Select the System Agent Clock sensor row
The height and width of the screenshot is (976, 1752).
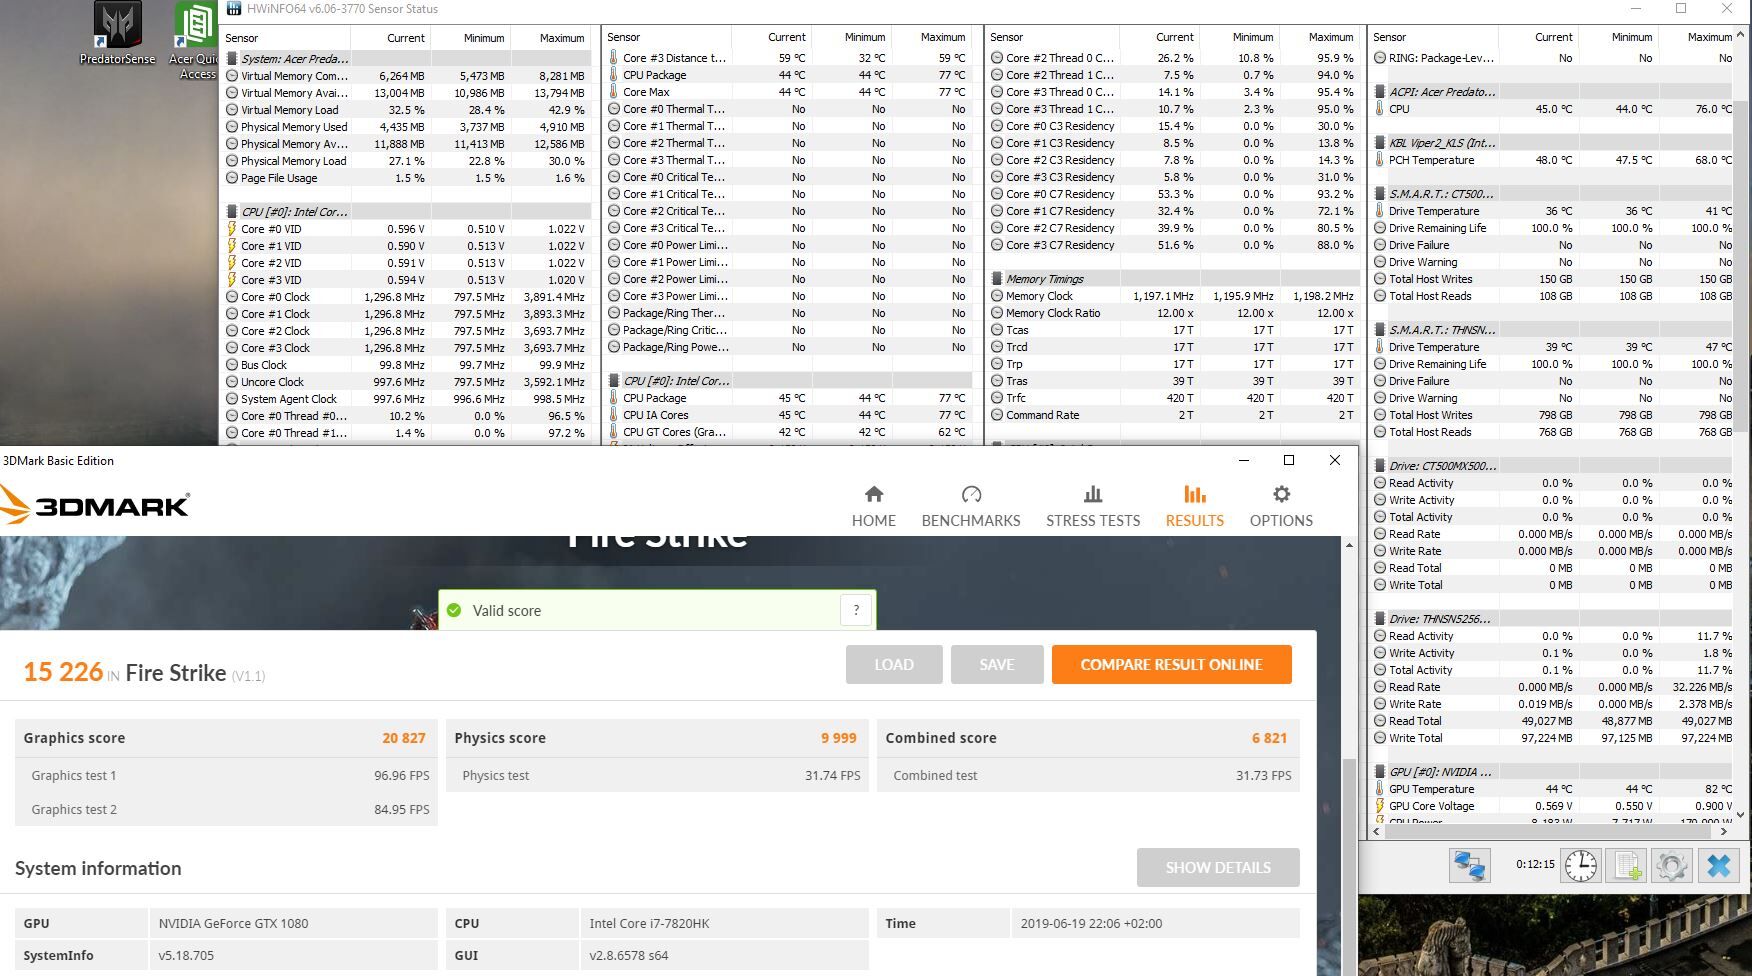point(407,399)
